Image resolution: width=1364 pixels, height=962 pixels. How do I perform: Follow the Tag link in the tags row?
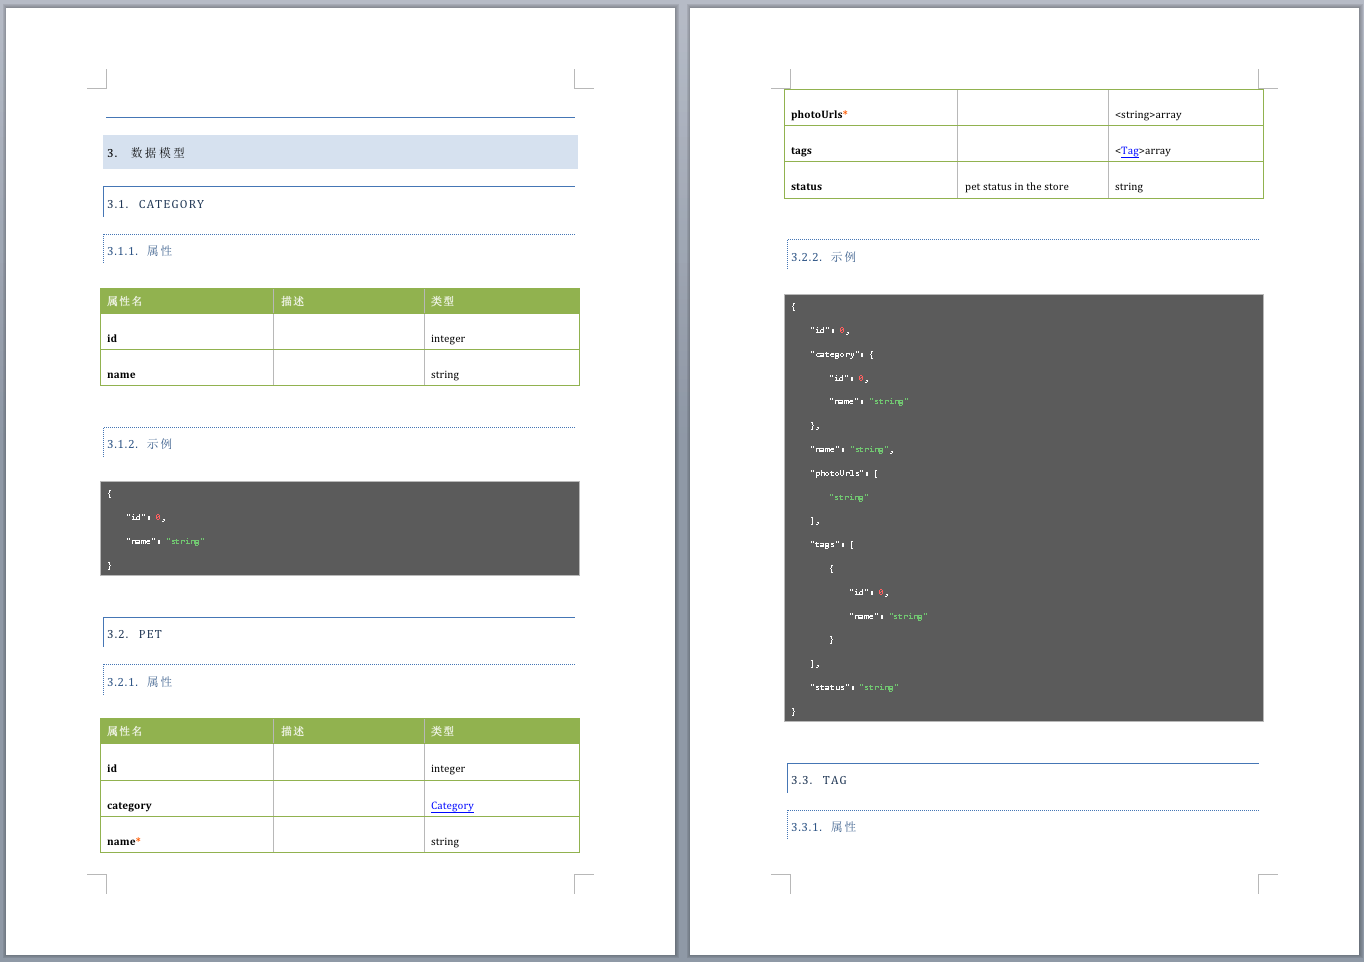click(1129, 151)
